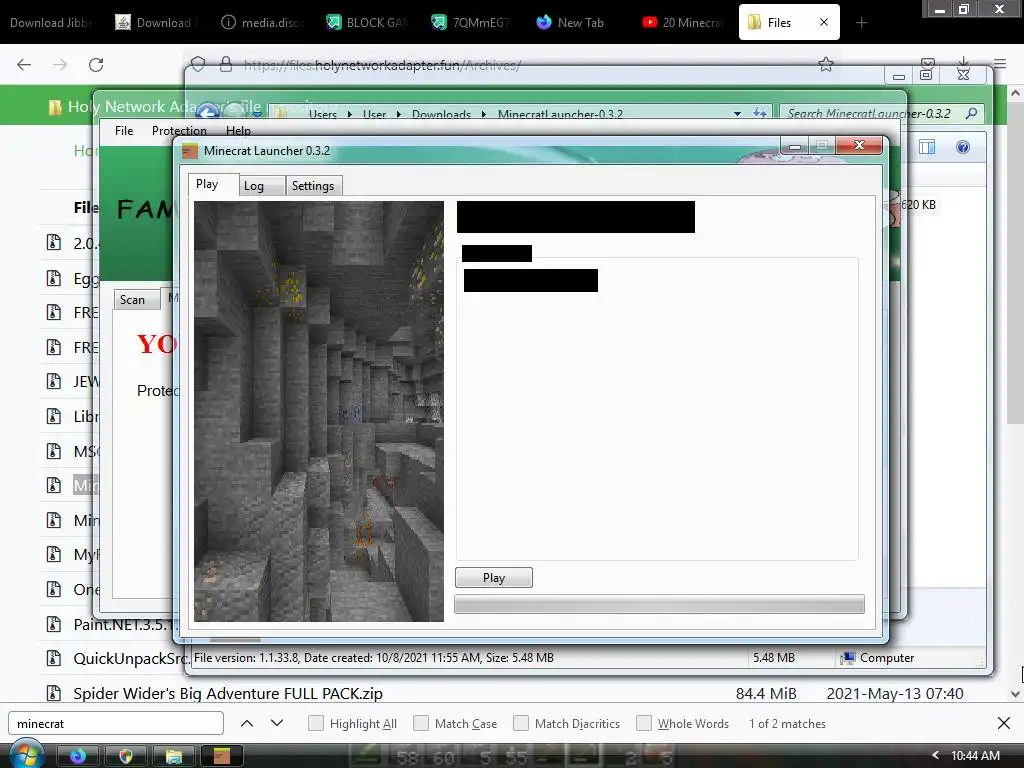1024x768 pixels.
Task: Select the Scan tab in the antivirus window
Action: tap(133, 300)
